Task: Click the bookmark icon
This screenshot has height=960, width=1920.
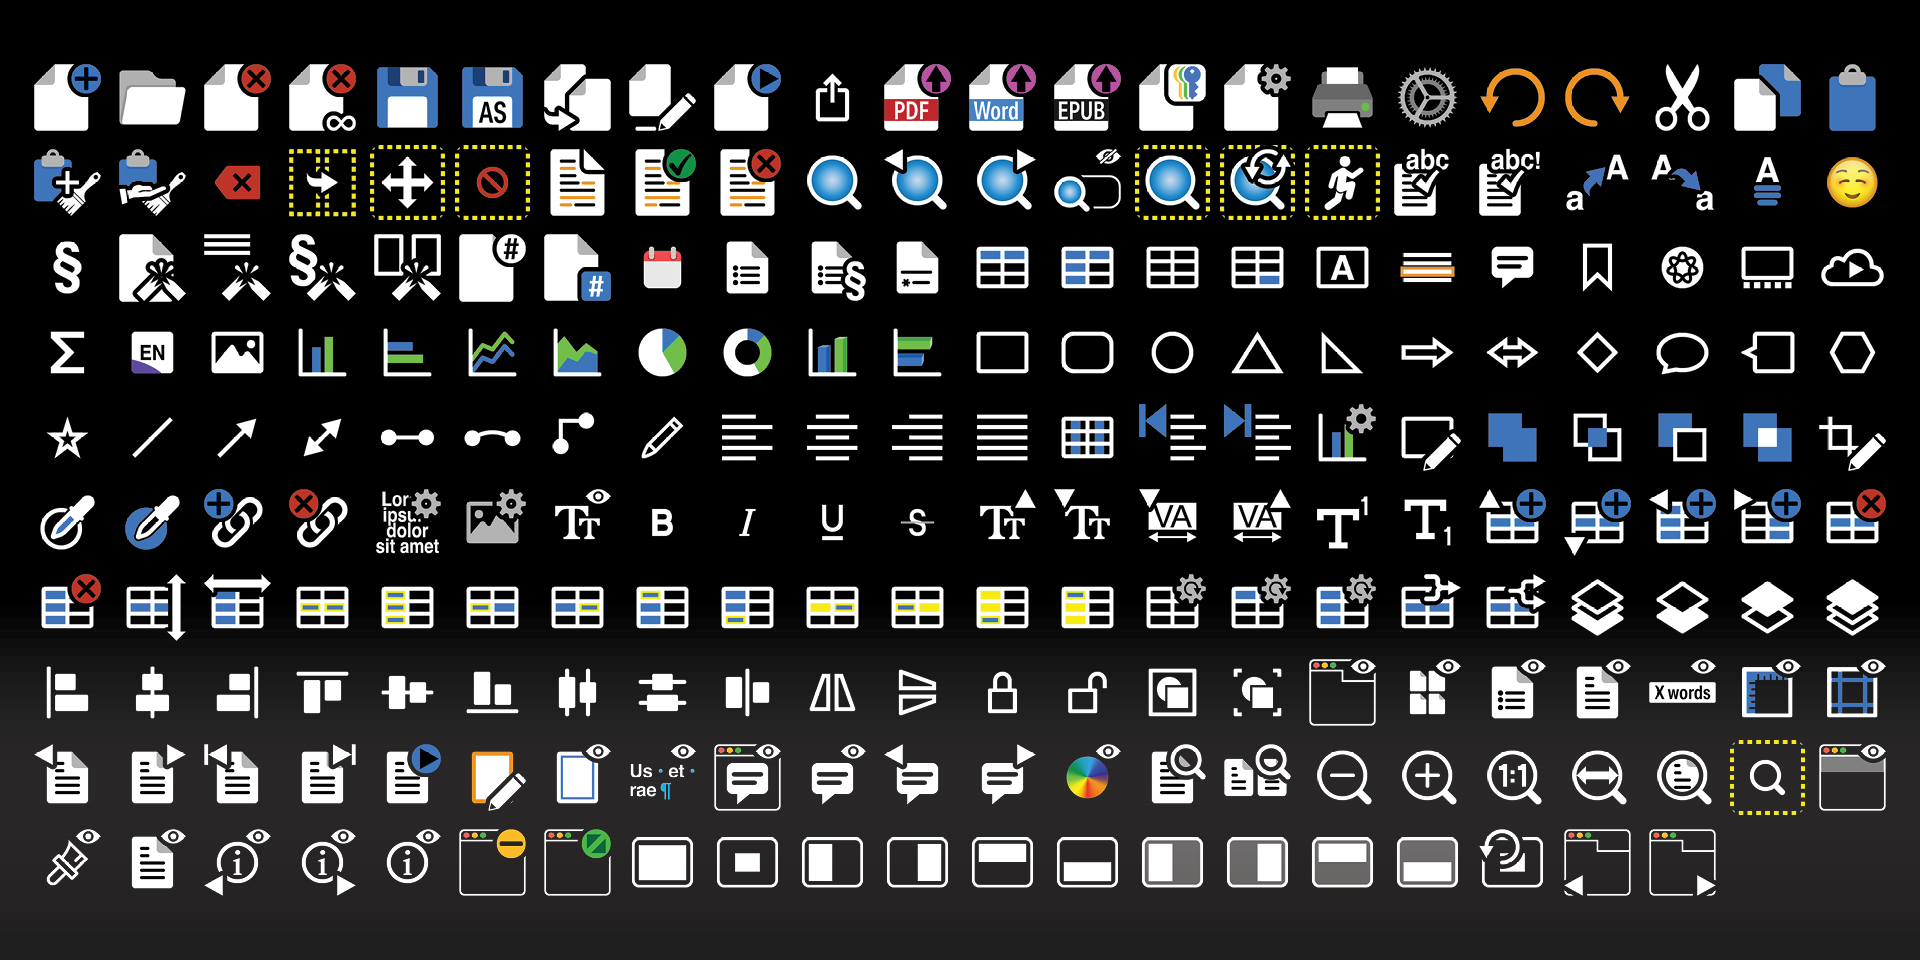Action: click(1597, 268)
